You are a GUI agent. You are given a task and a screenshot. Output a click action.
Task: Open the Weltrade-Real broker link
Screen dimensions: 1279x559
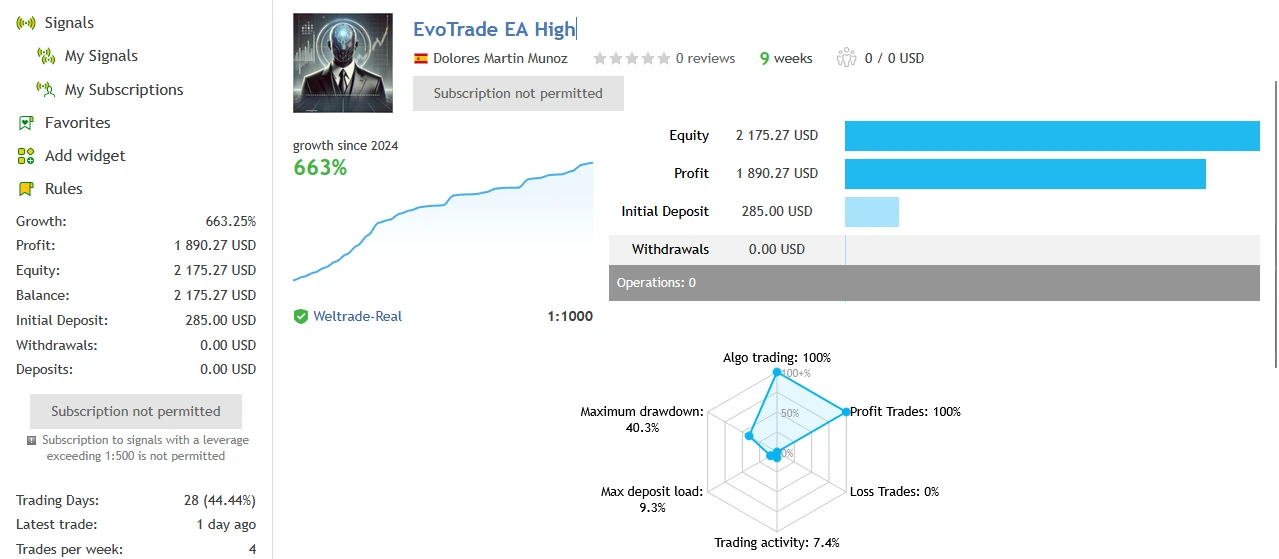[x=357, y=316]
